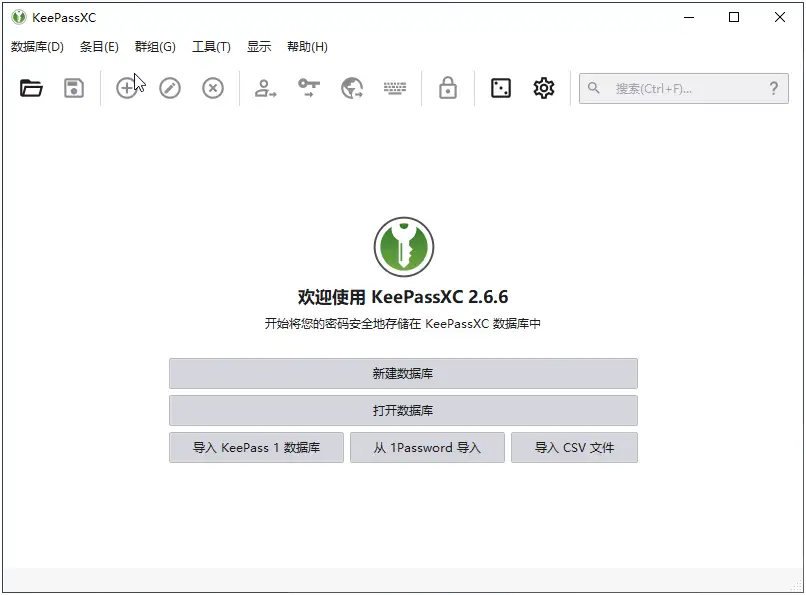Click the 打开数据库 button

(403, 411)
